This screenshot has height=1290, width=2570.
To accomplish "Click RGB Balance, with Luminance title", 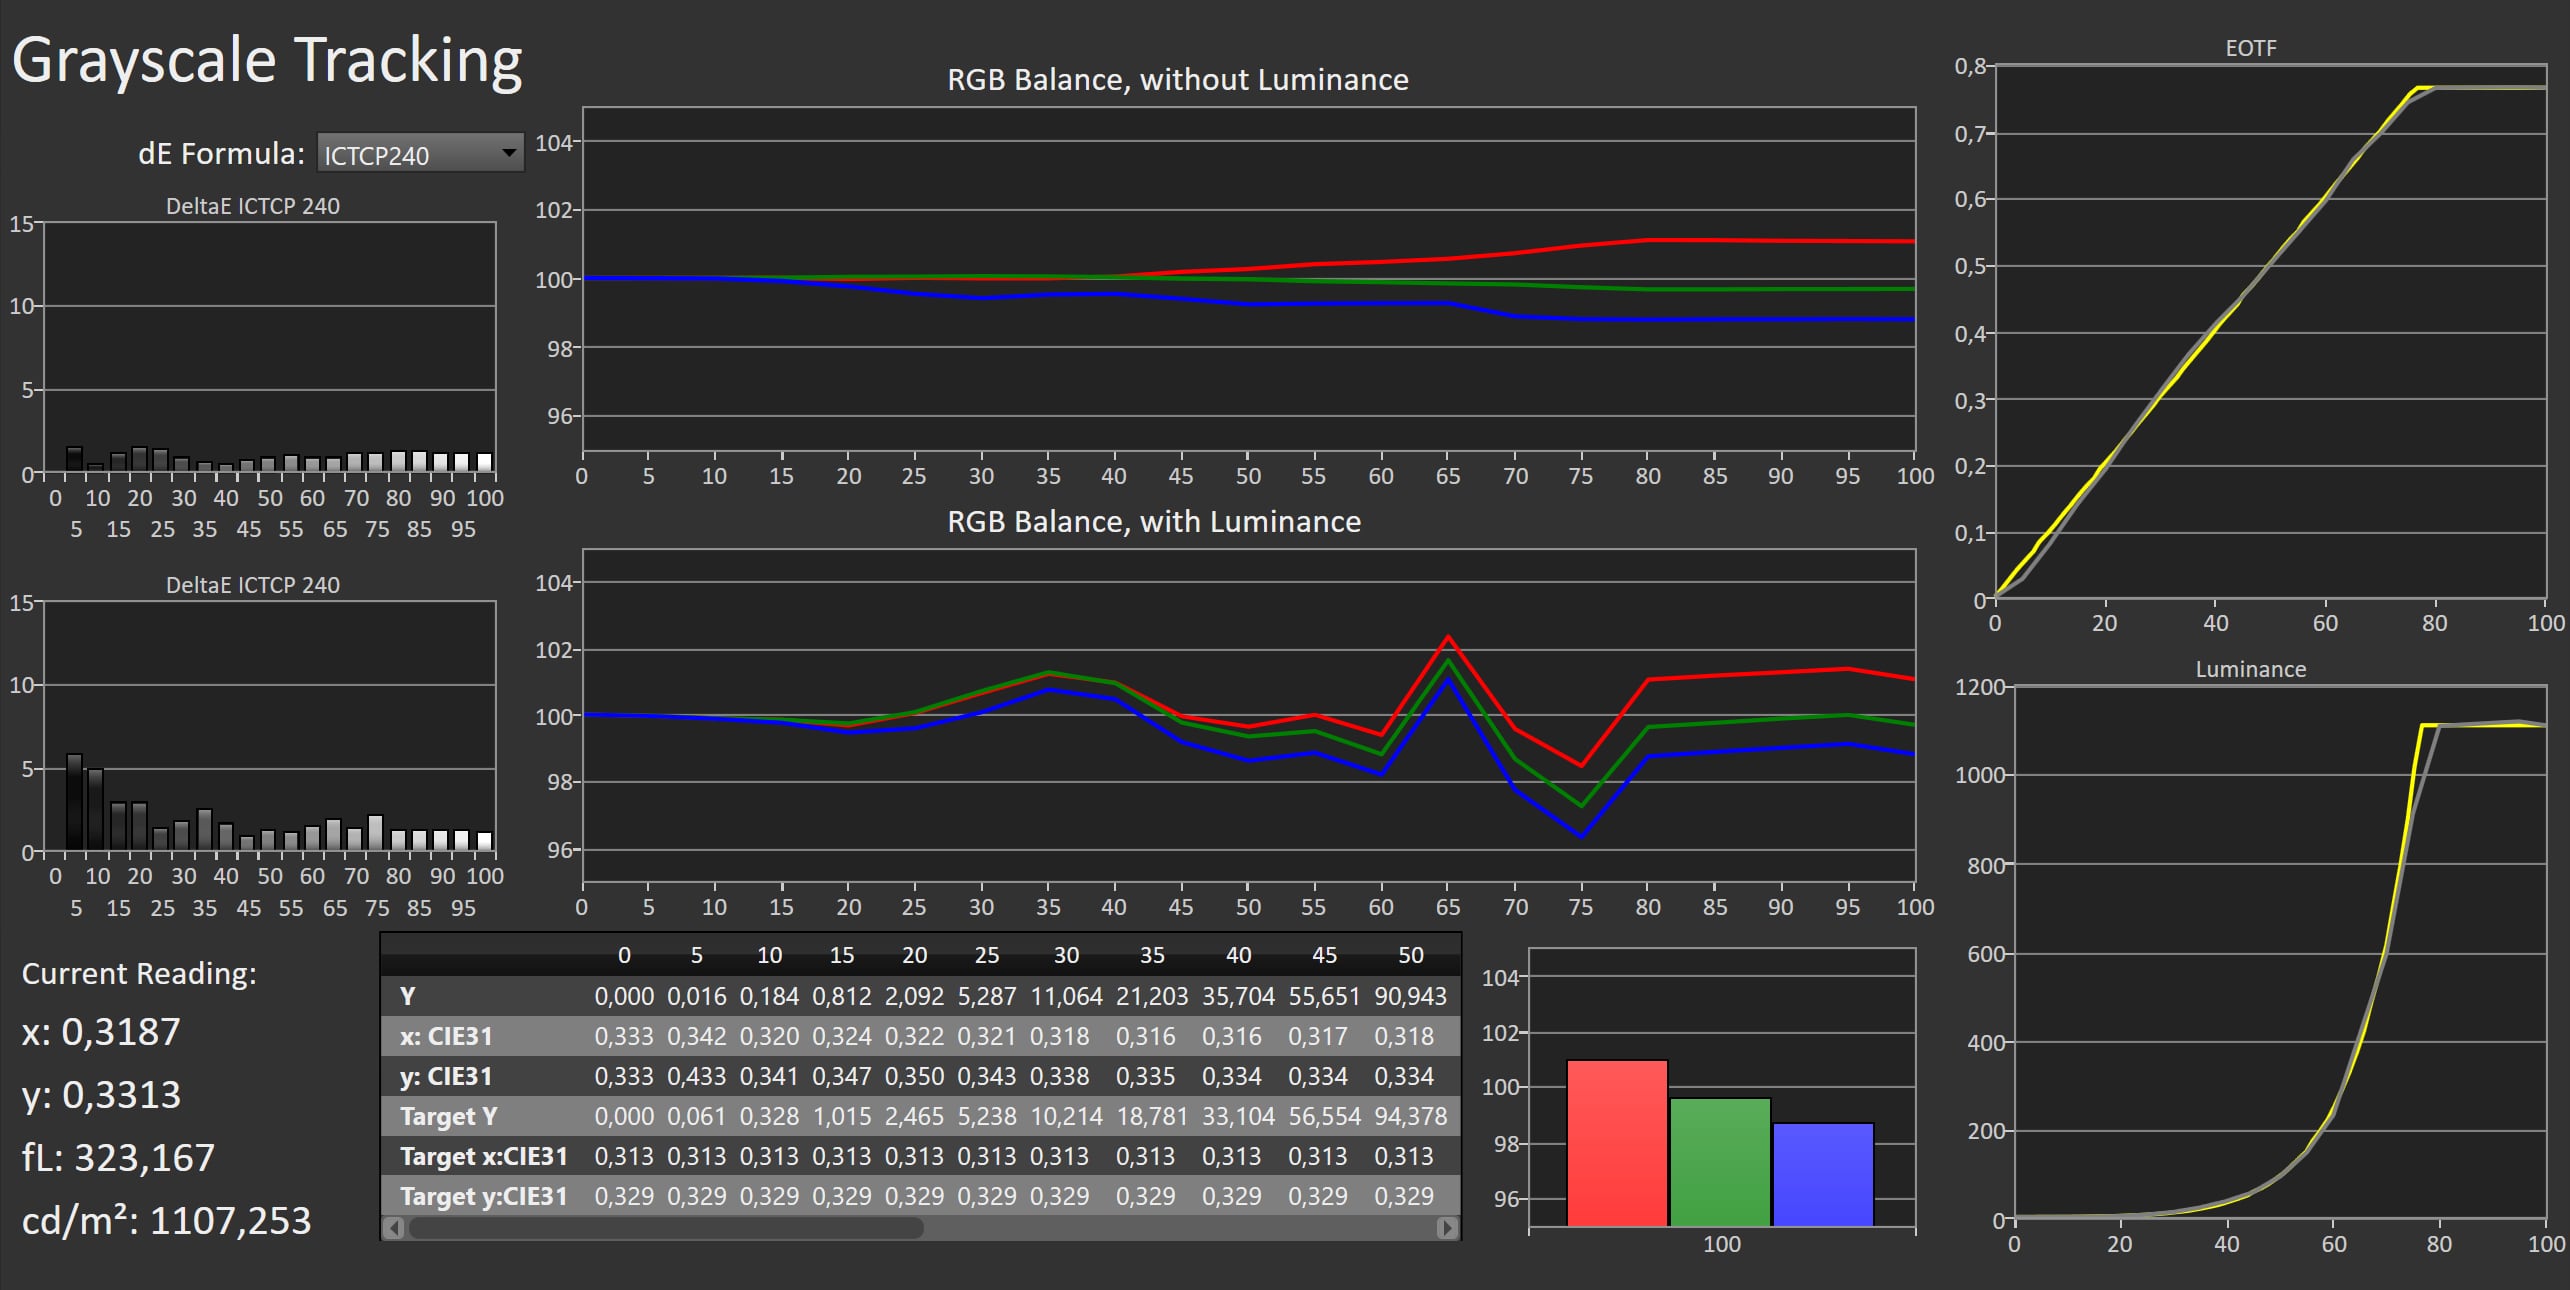I will (x=1153, y=522).
